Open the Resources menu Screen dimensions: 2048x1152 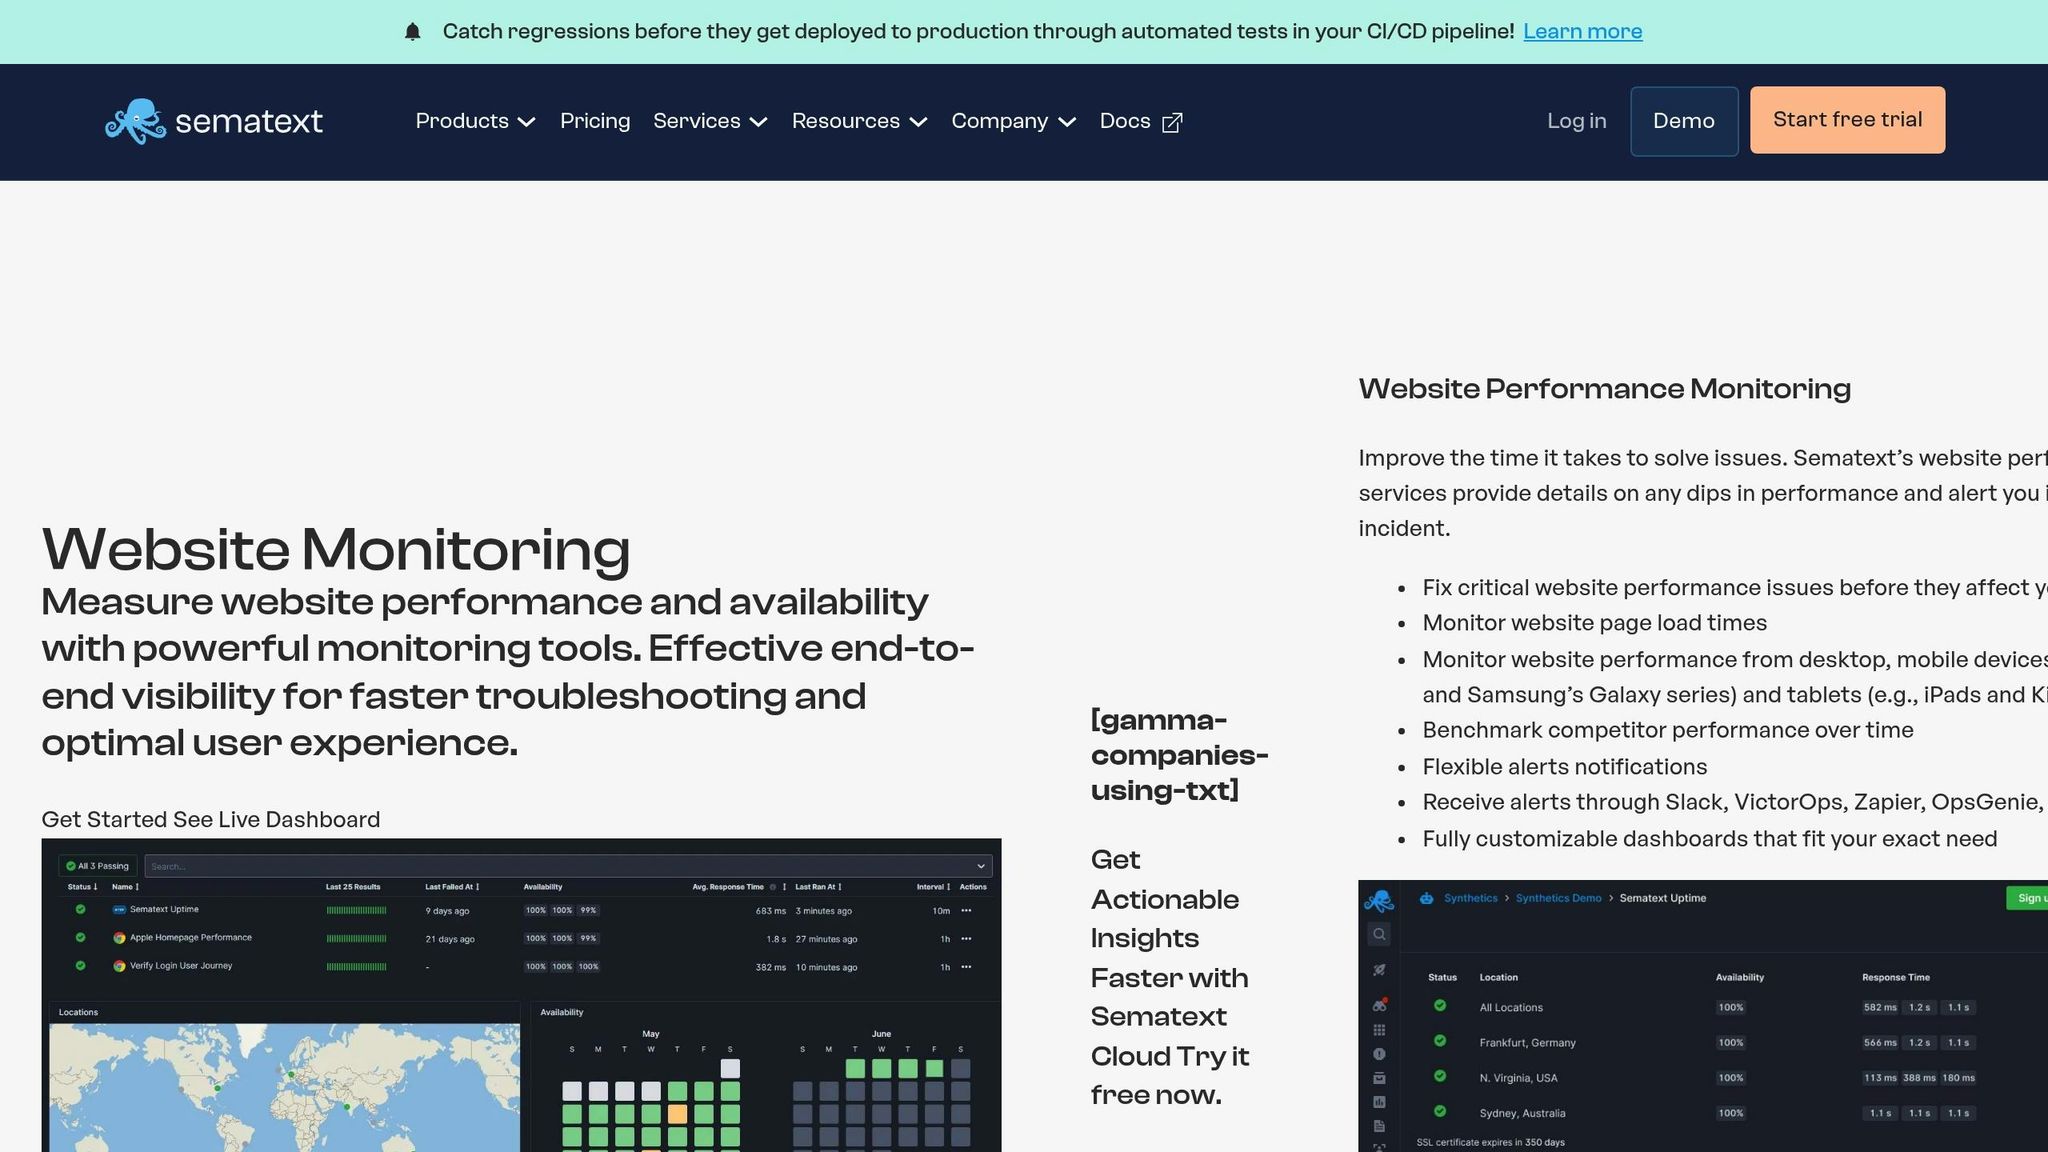[x=860, y=121]
